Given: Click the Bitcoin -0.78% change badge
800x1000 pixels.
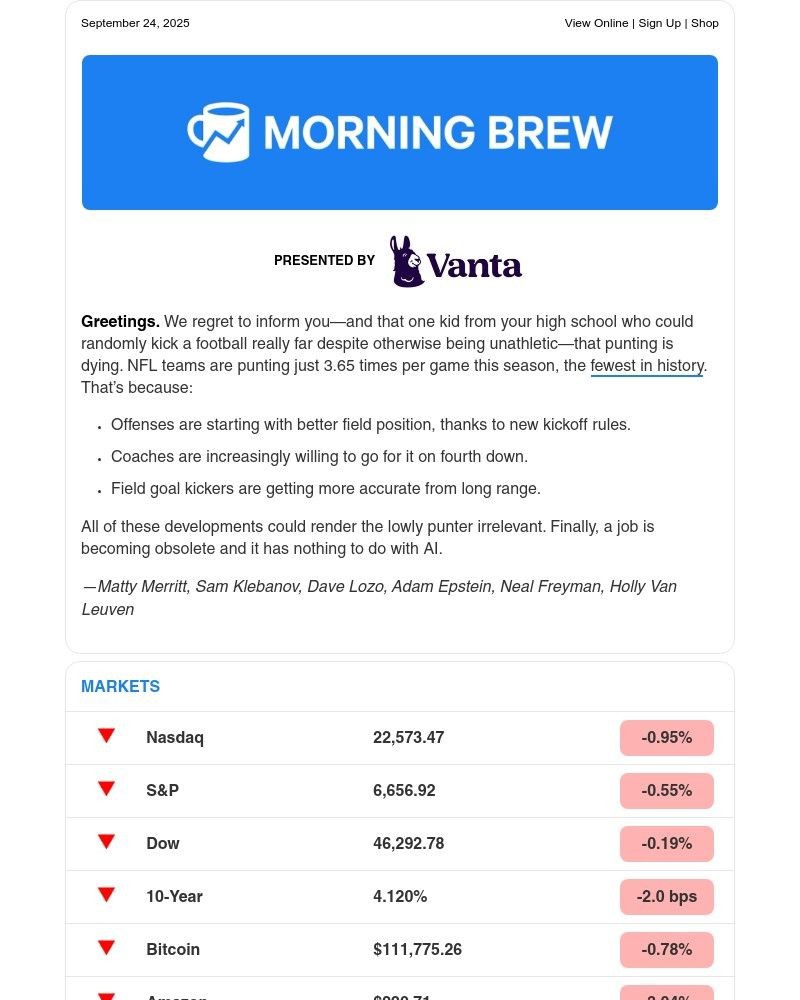Looking at the screenshot, I should point(666,950).
